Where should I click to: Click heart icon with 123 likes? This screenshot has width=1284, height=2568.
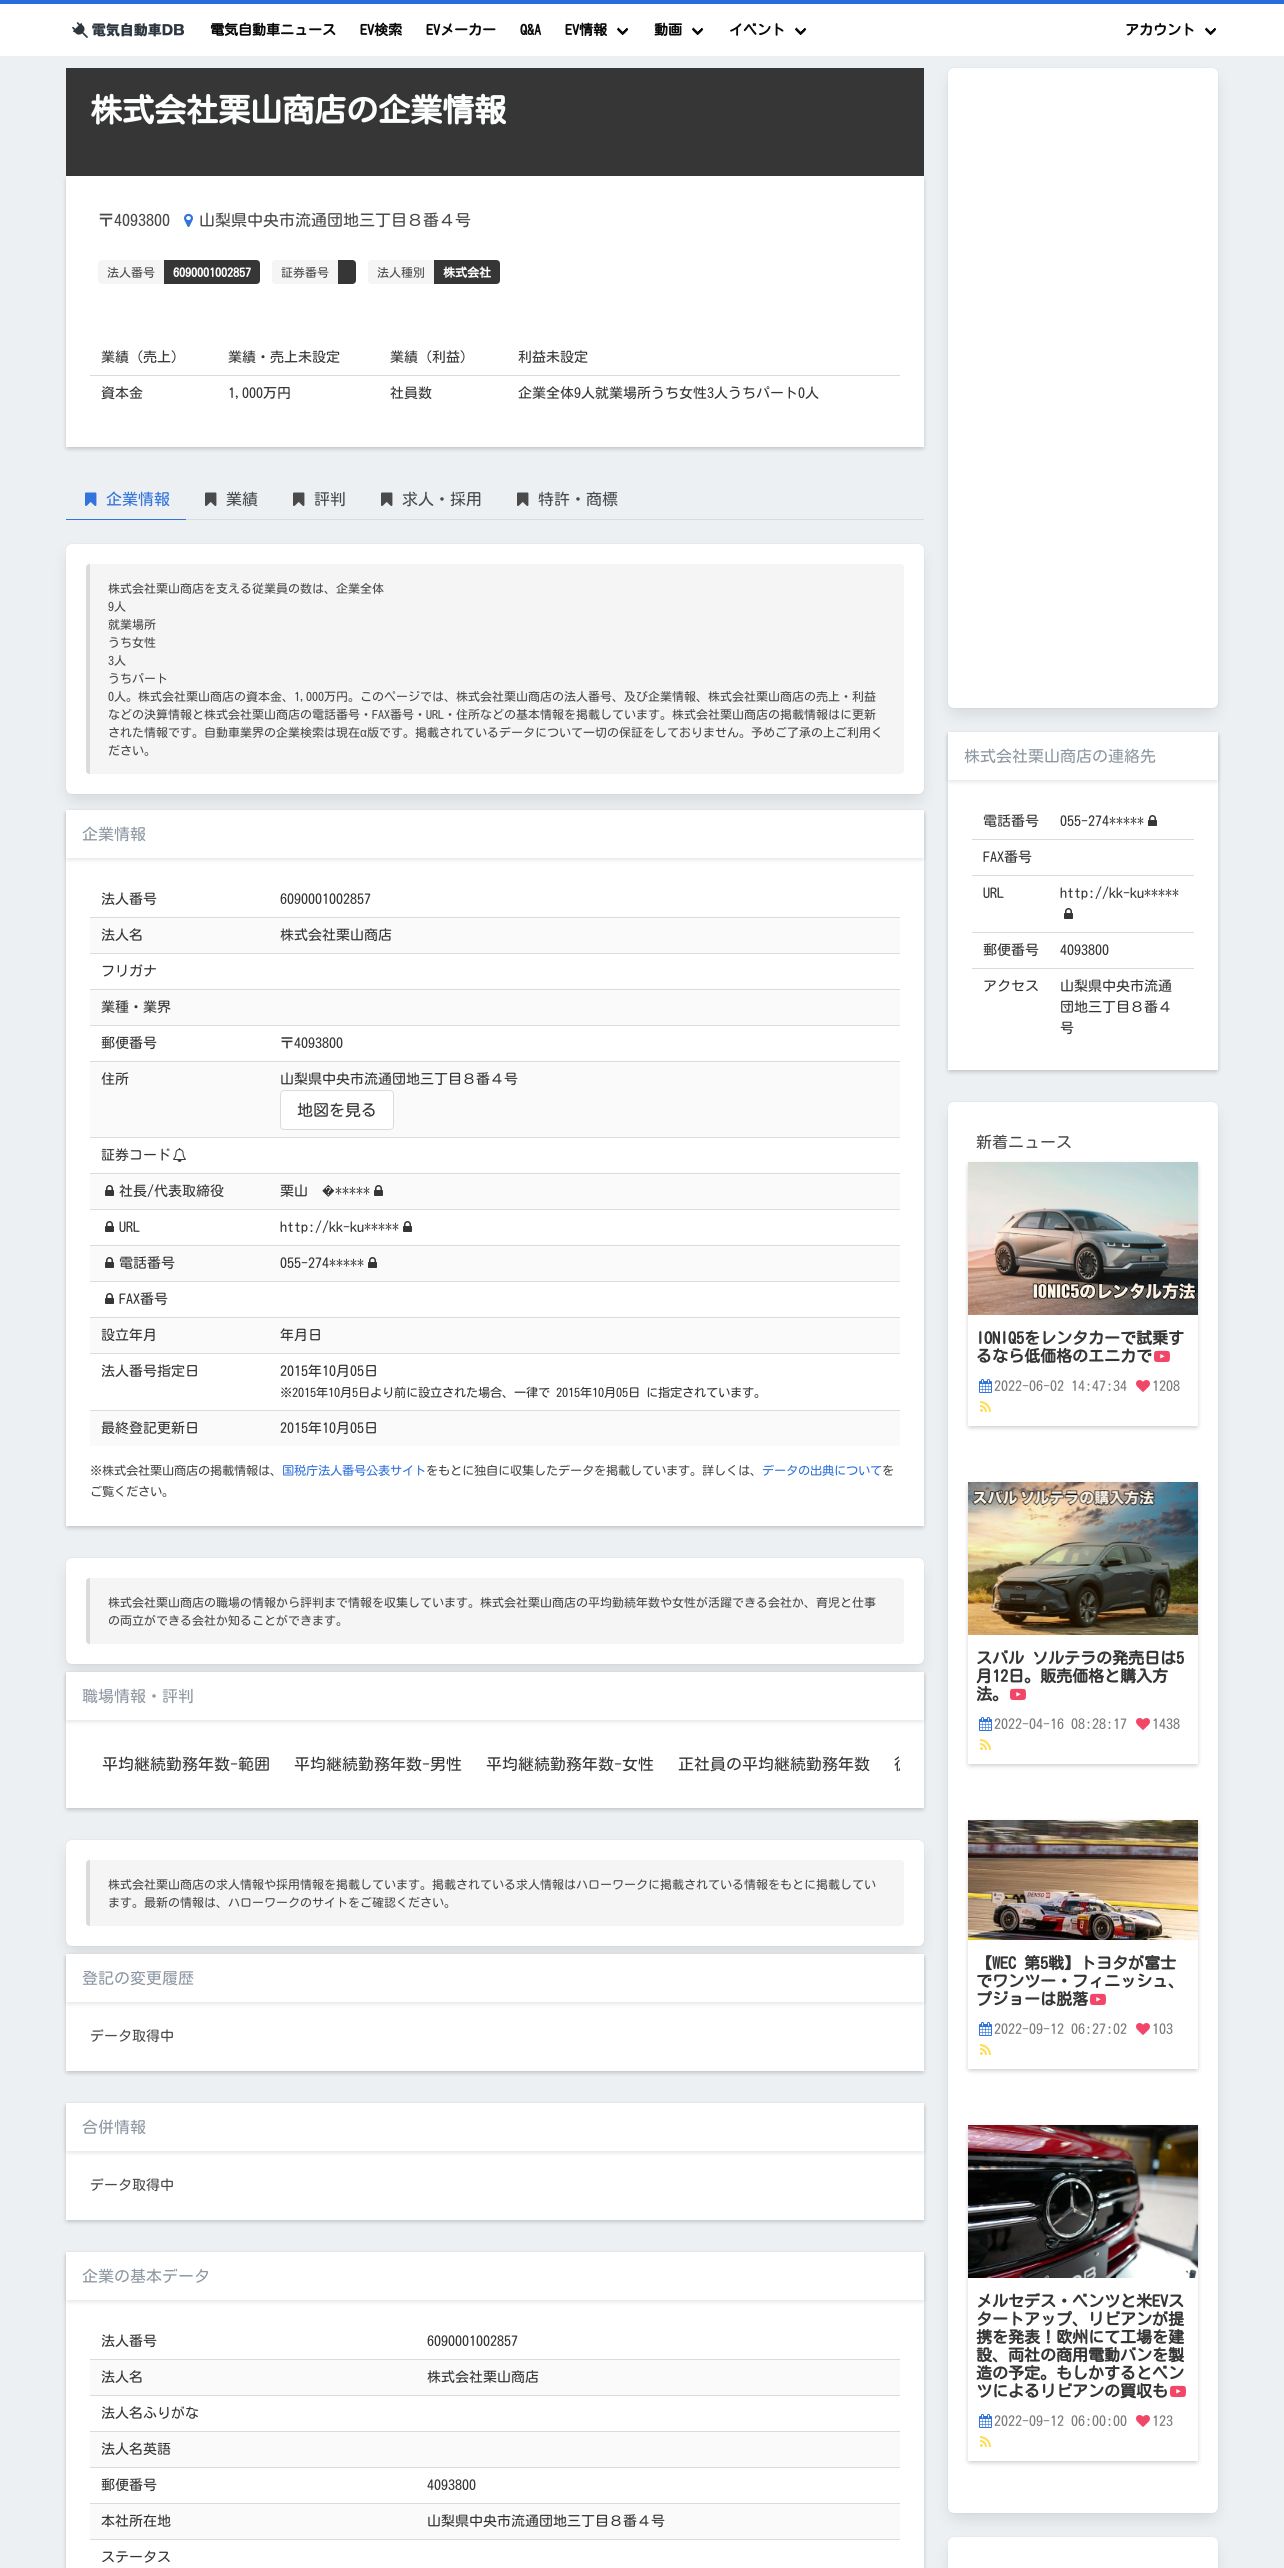pos(1143,2421)
